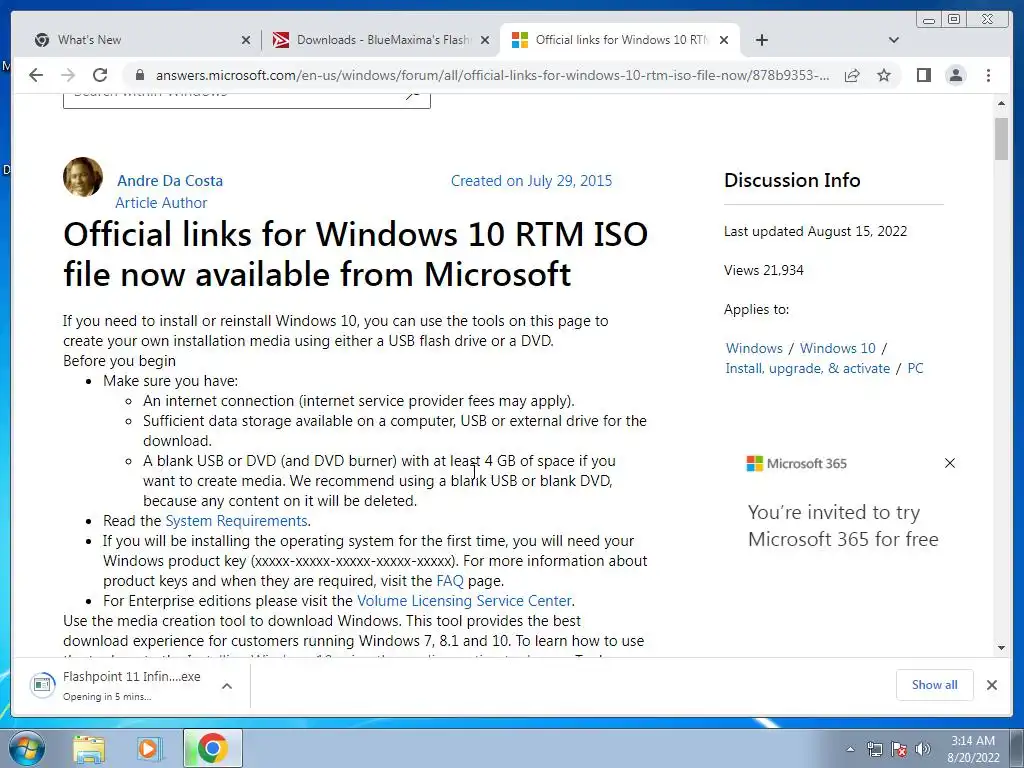The height and width of the screenshot is (768, 1024).
Task: Close the Official links tab
Action: [724, 40]
